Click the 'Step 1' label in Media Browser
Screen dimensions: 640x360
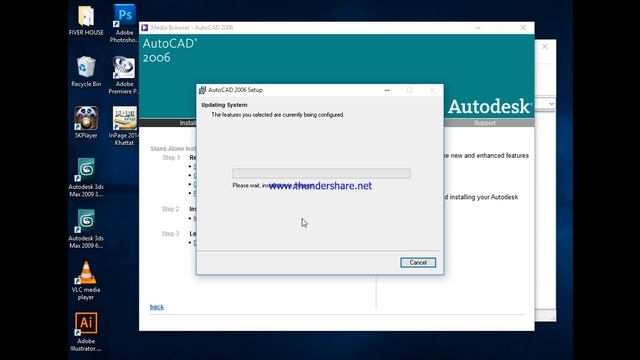point(171,158)
